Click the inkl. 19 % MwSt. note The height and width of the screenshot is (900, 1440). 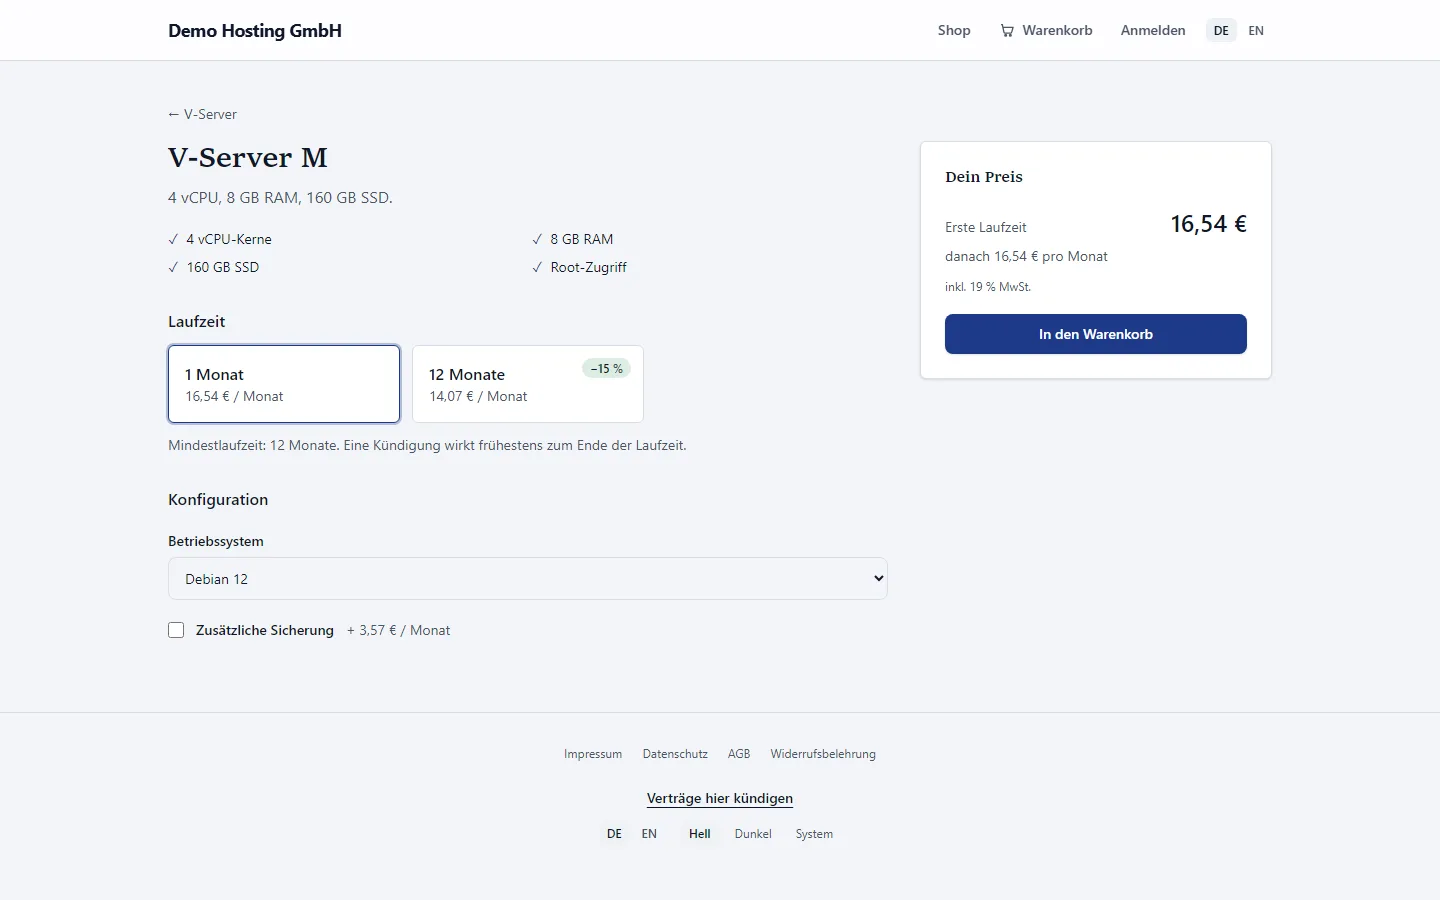point(988,287)
